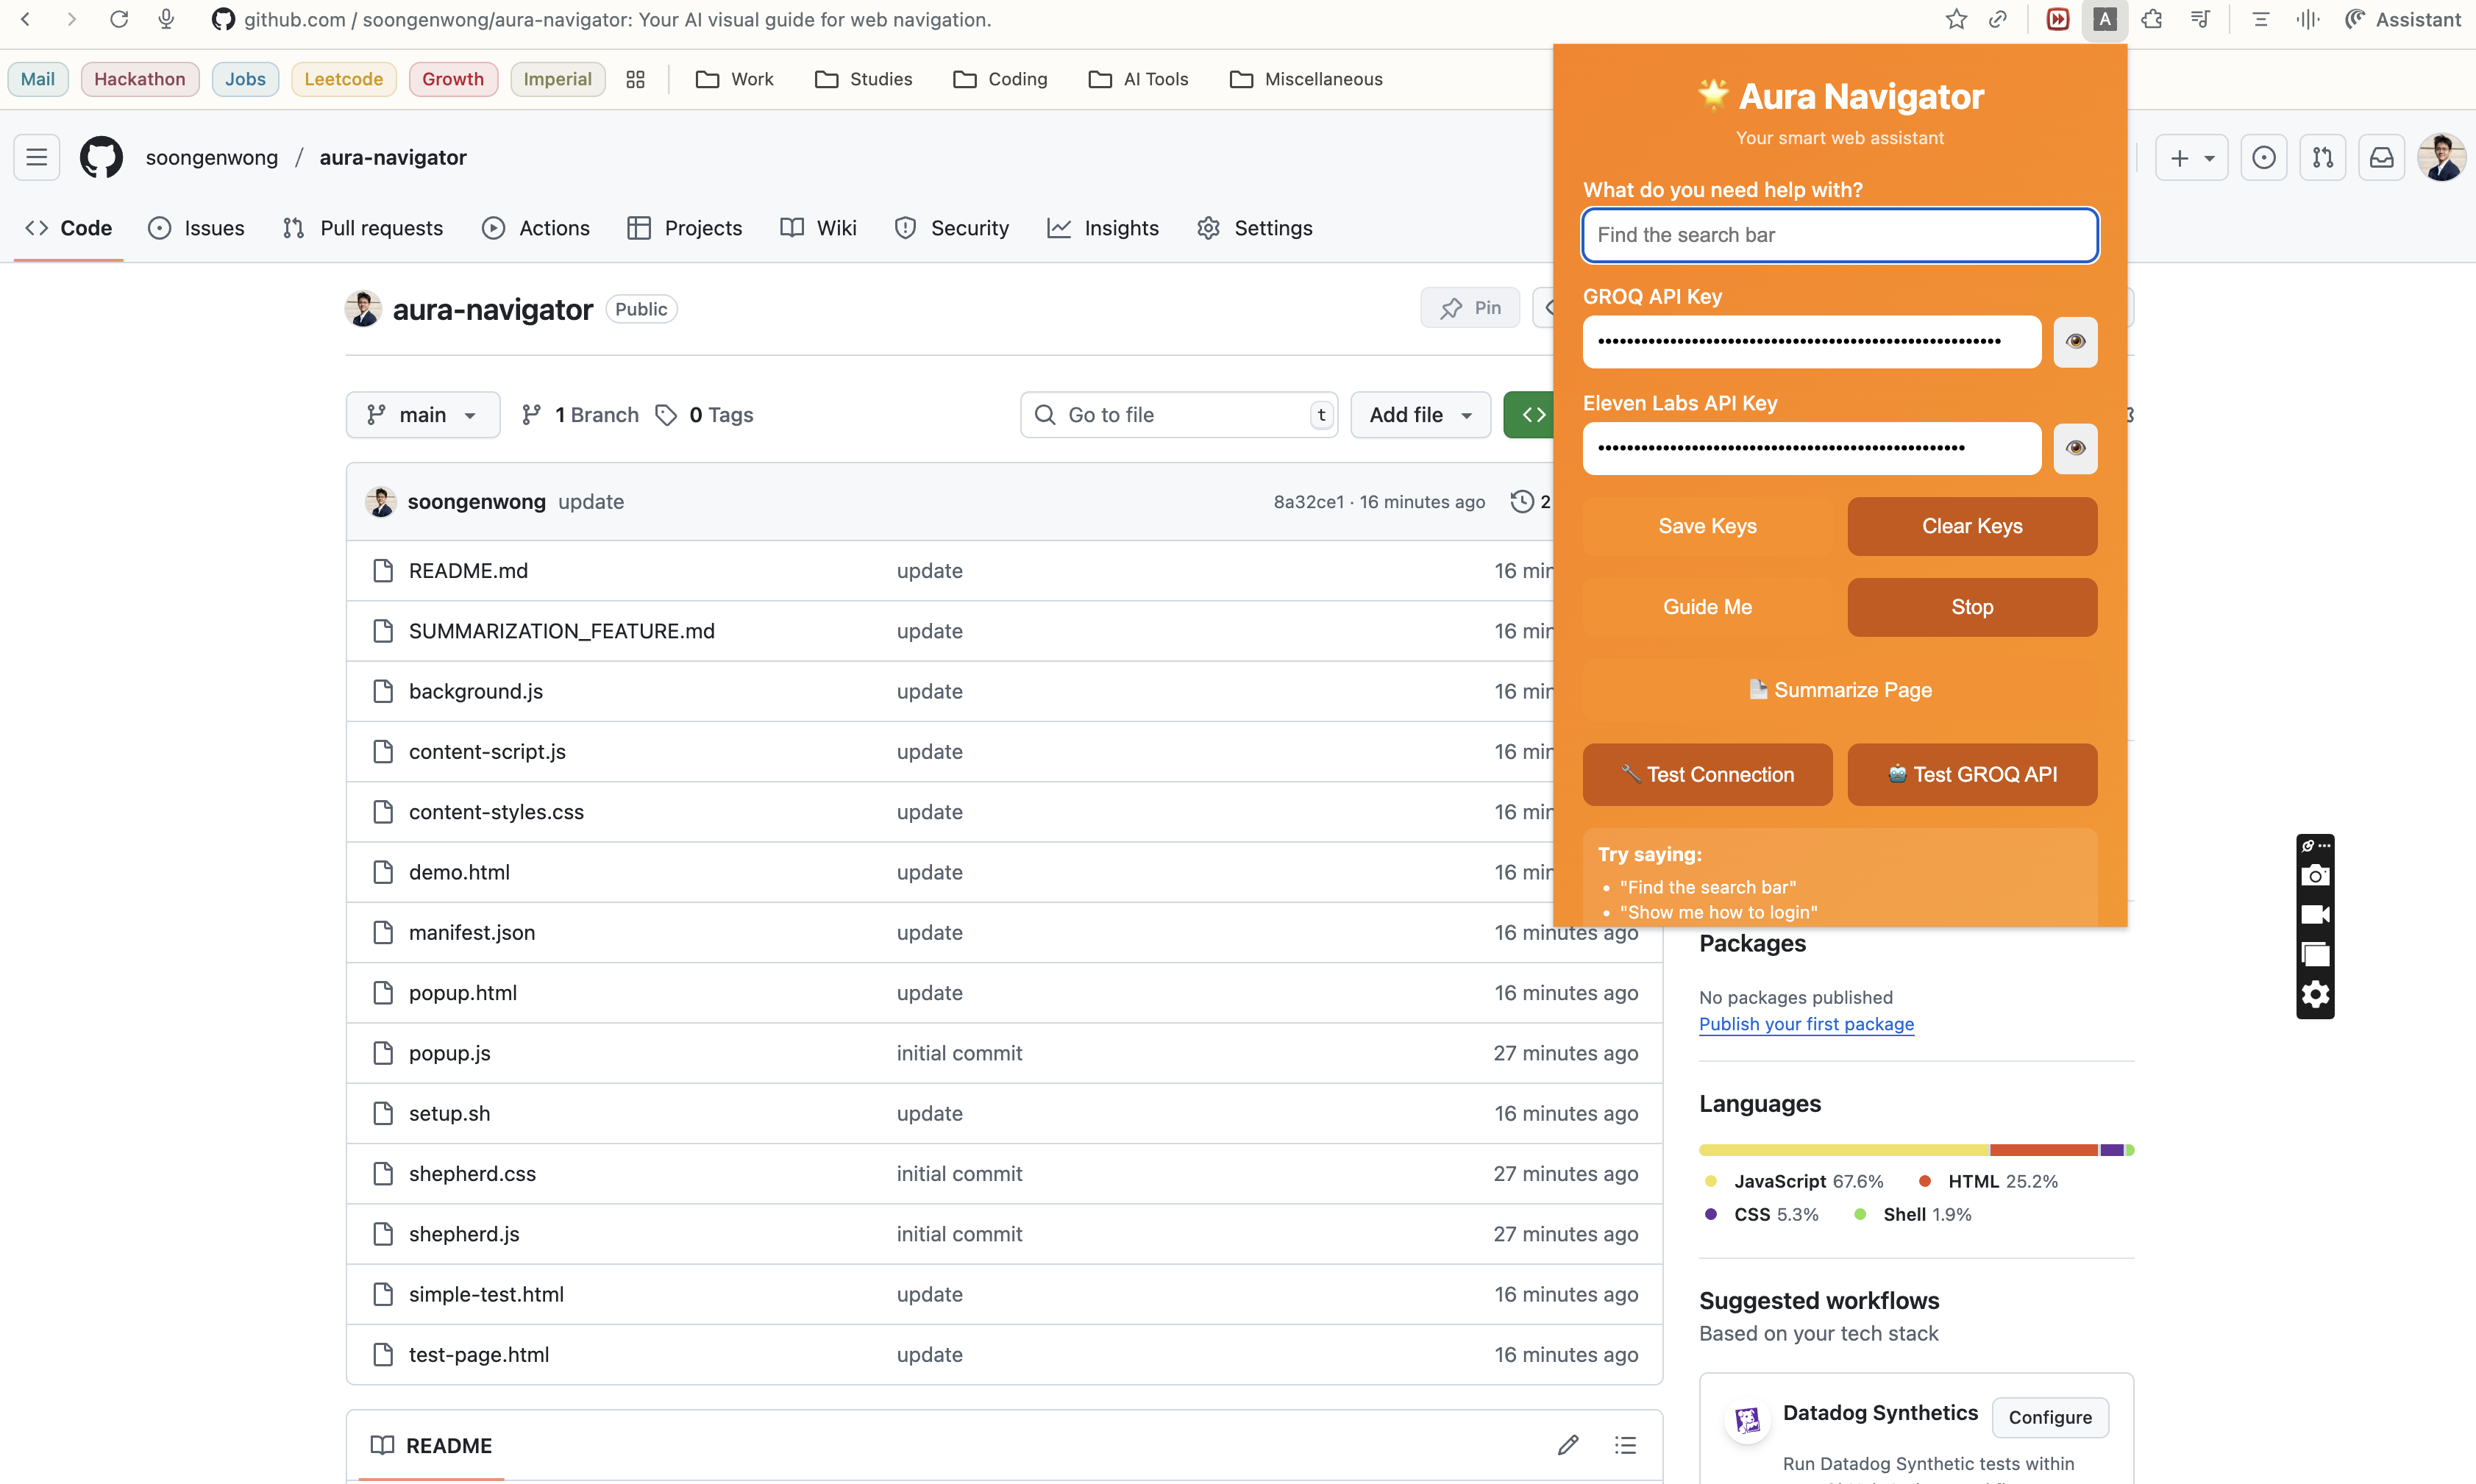Open the notifications inbox icon
This screenshot has height=1484, width=2476.
[x=2382, y=157]
